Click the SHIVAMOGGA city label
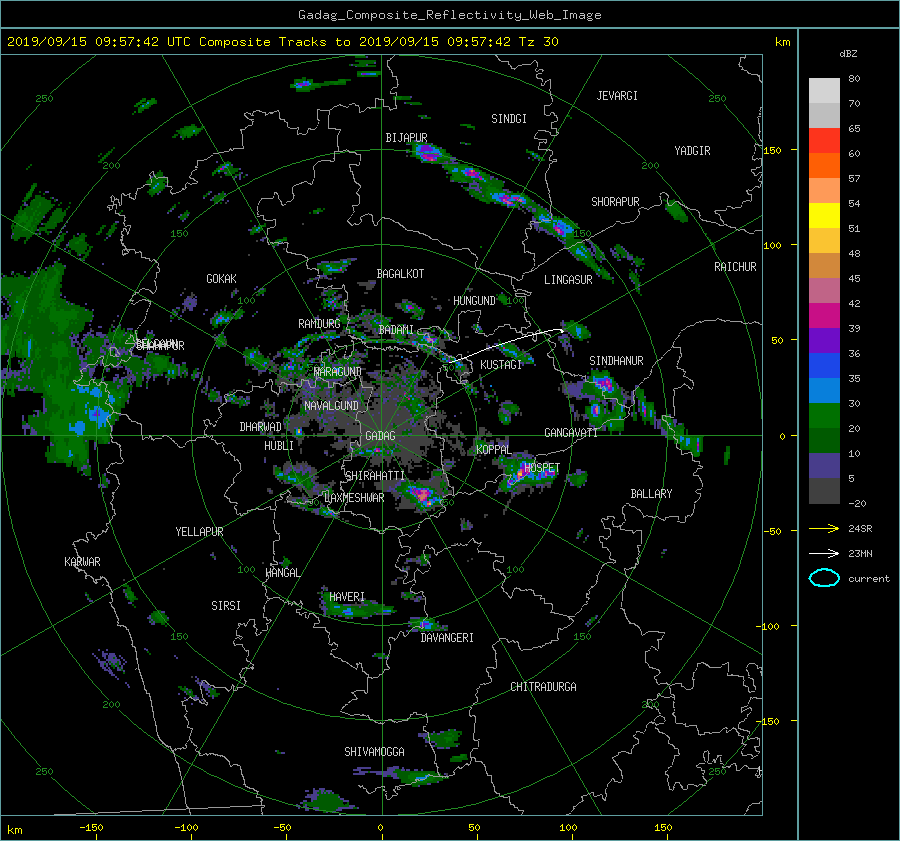Screen dimensions: 900x841 click(x=374, y=752)
